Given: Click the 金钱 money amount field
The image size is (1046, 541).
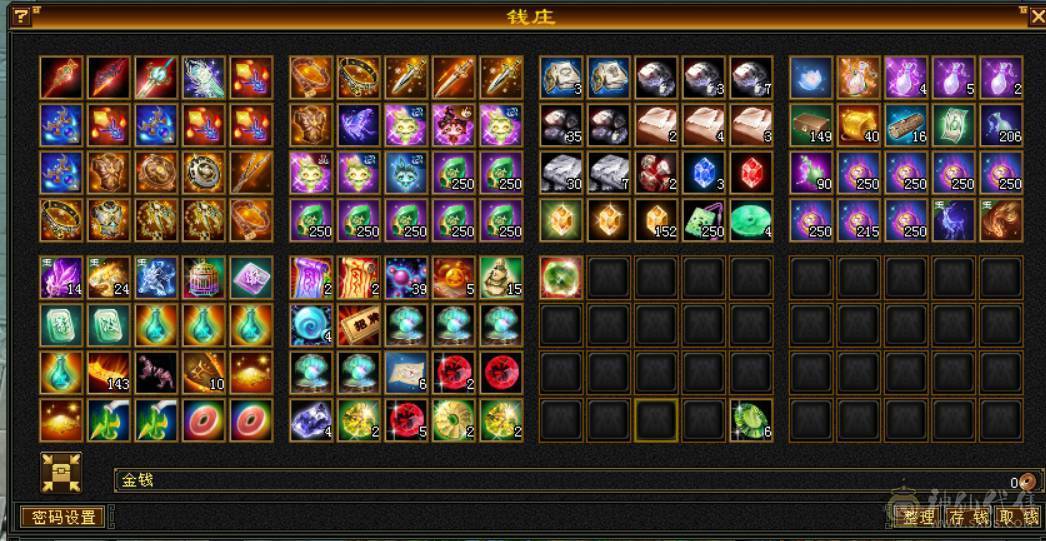Looking at the screenshot, I should click(x=578, y=480).
